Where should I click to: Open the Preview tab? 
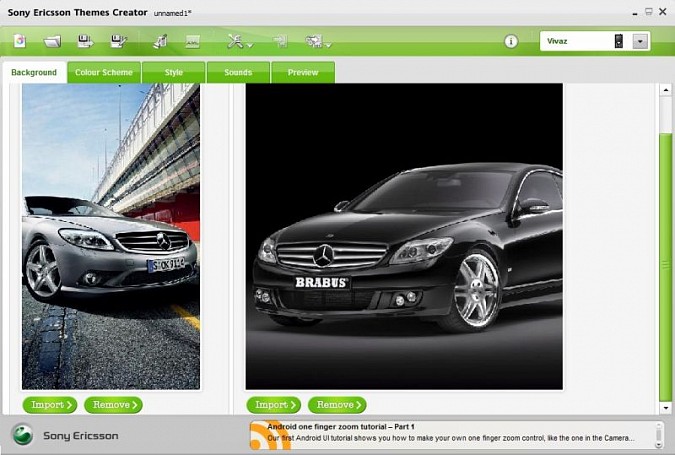click(x=303, y=72)
